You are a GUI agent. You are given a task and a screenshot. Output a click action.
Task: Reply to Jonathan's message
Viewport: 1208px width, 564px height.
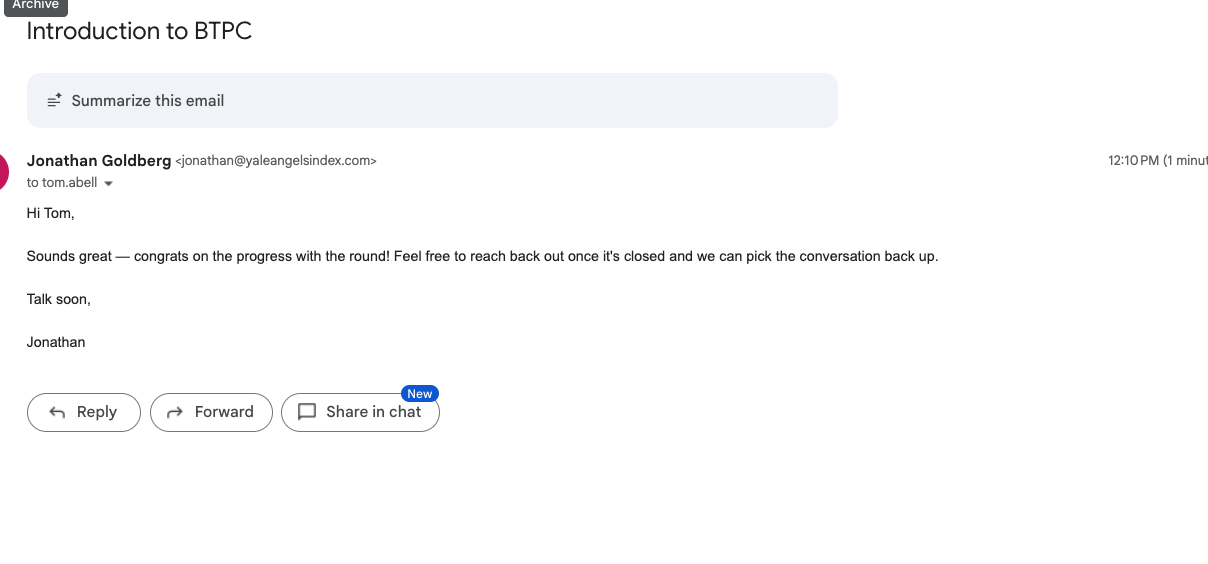click(x=84, y=412)
